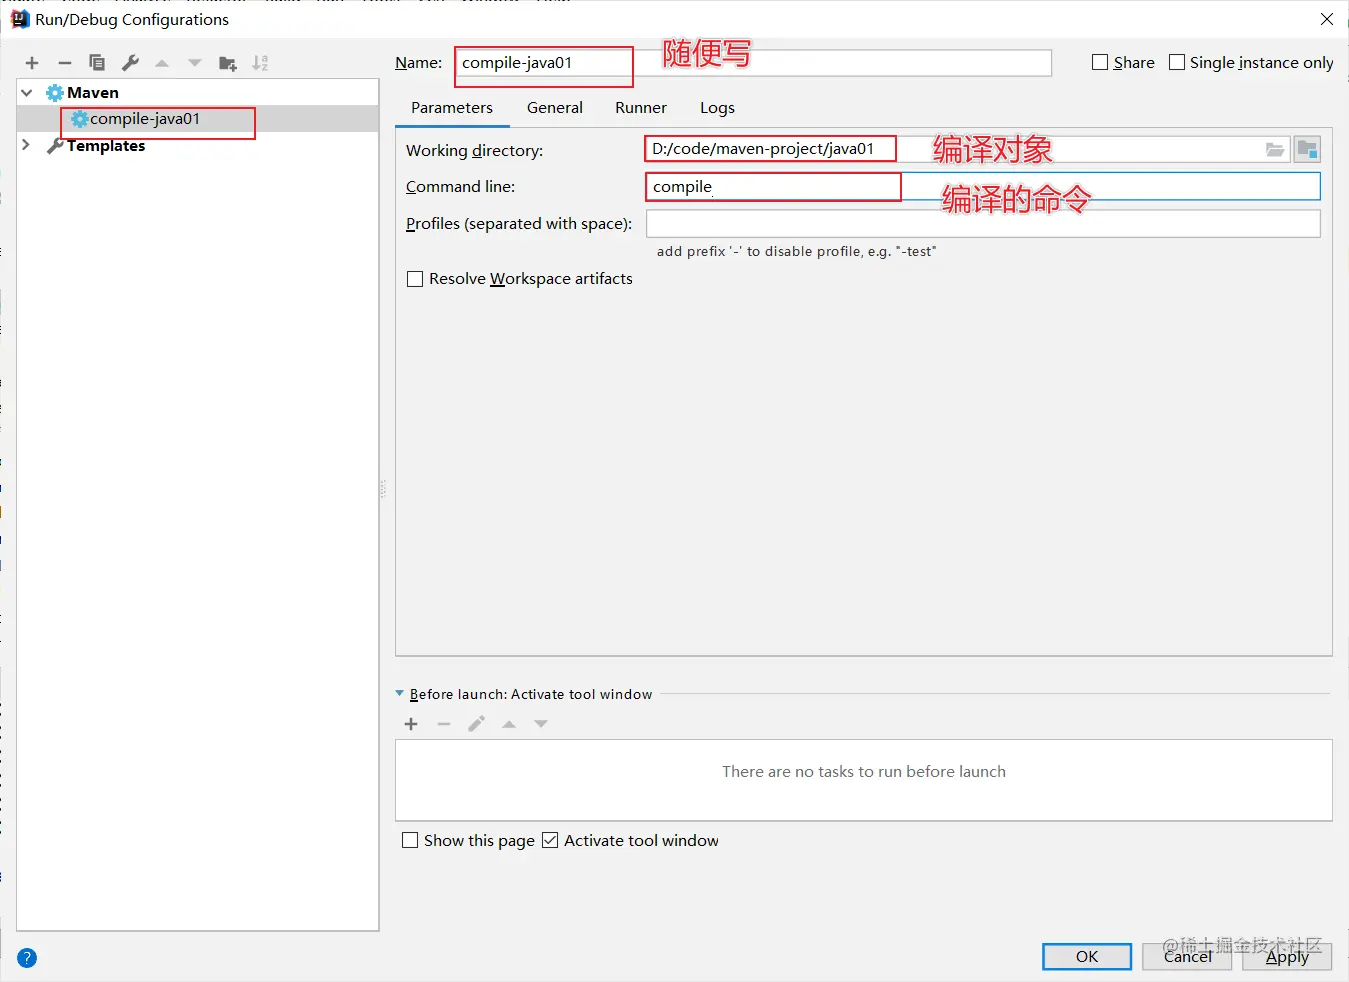Expand the Templates tree node
Image resolution: width=1349 pixels, height=982 pixels.
point(27,146)
